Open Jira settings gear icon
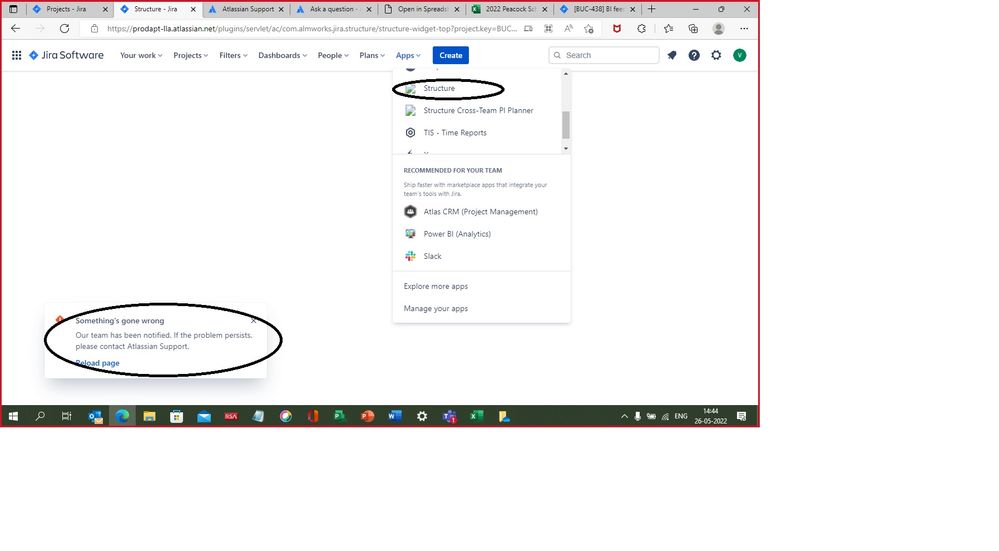The image size is (999, 551). pyautogui.click(x=716, y=55)
